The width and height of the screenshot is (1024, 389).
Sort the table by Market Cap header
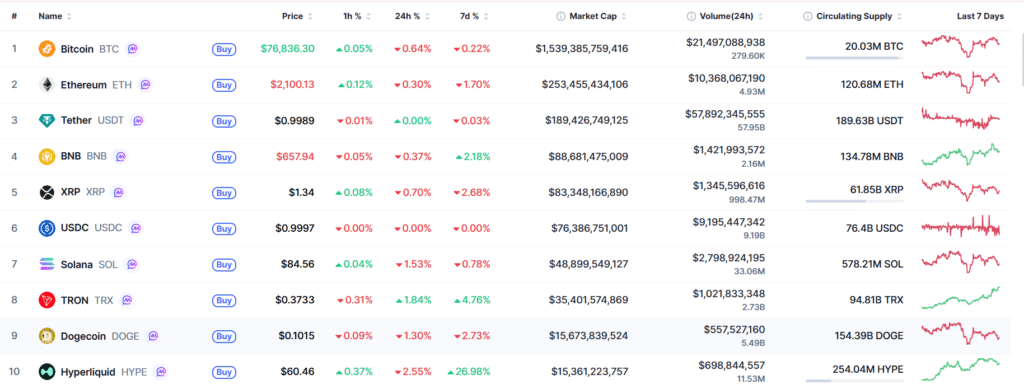[598, 16]
